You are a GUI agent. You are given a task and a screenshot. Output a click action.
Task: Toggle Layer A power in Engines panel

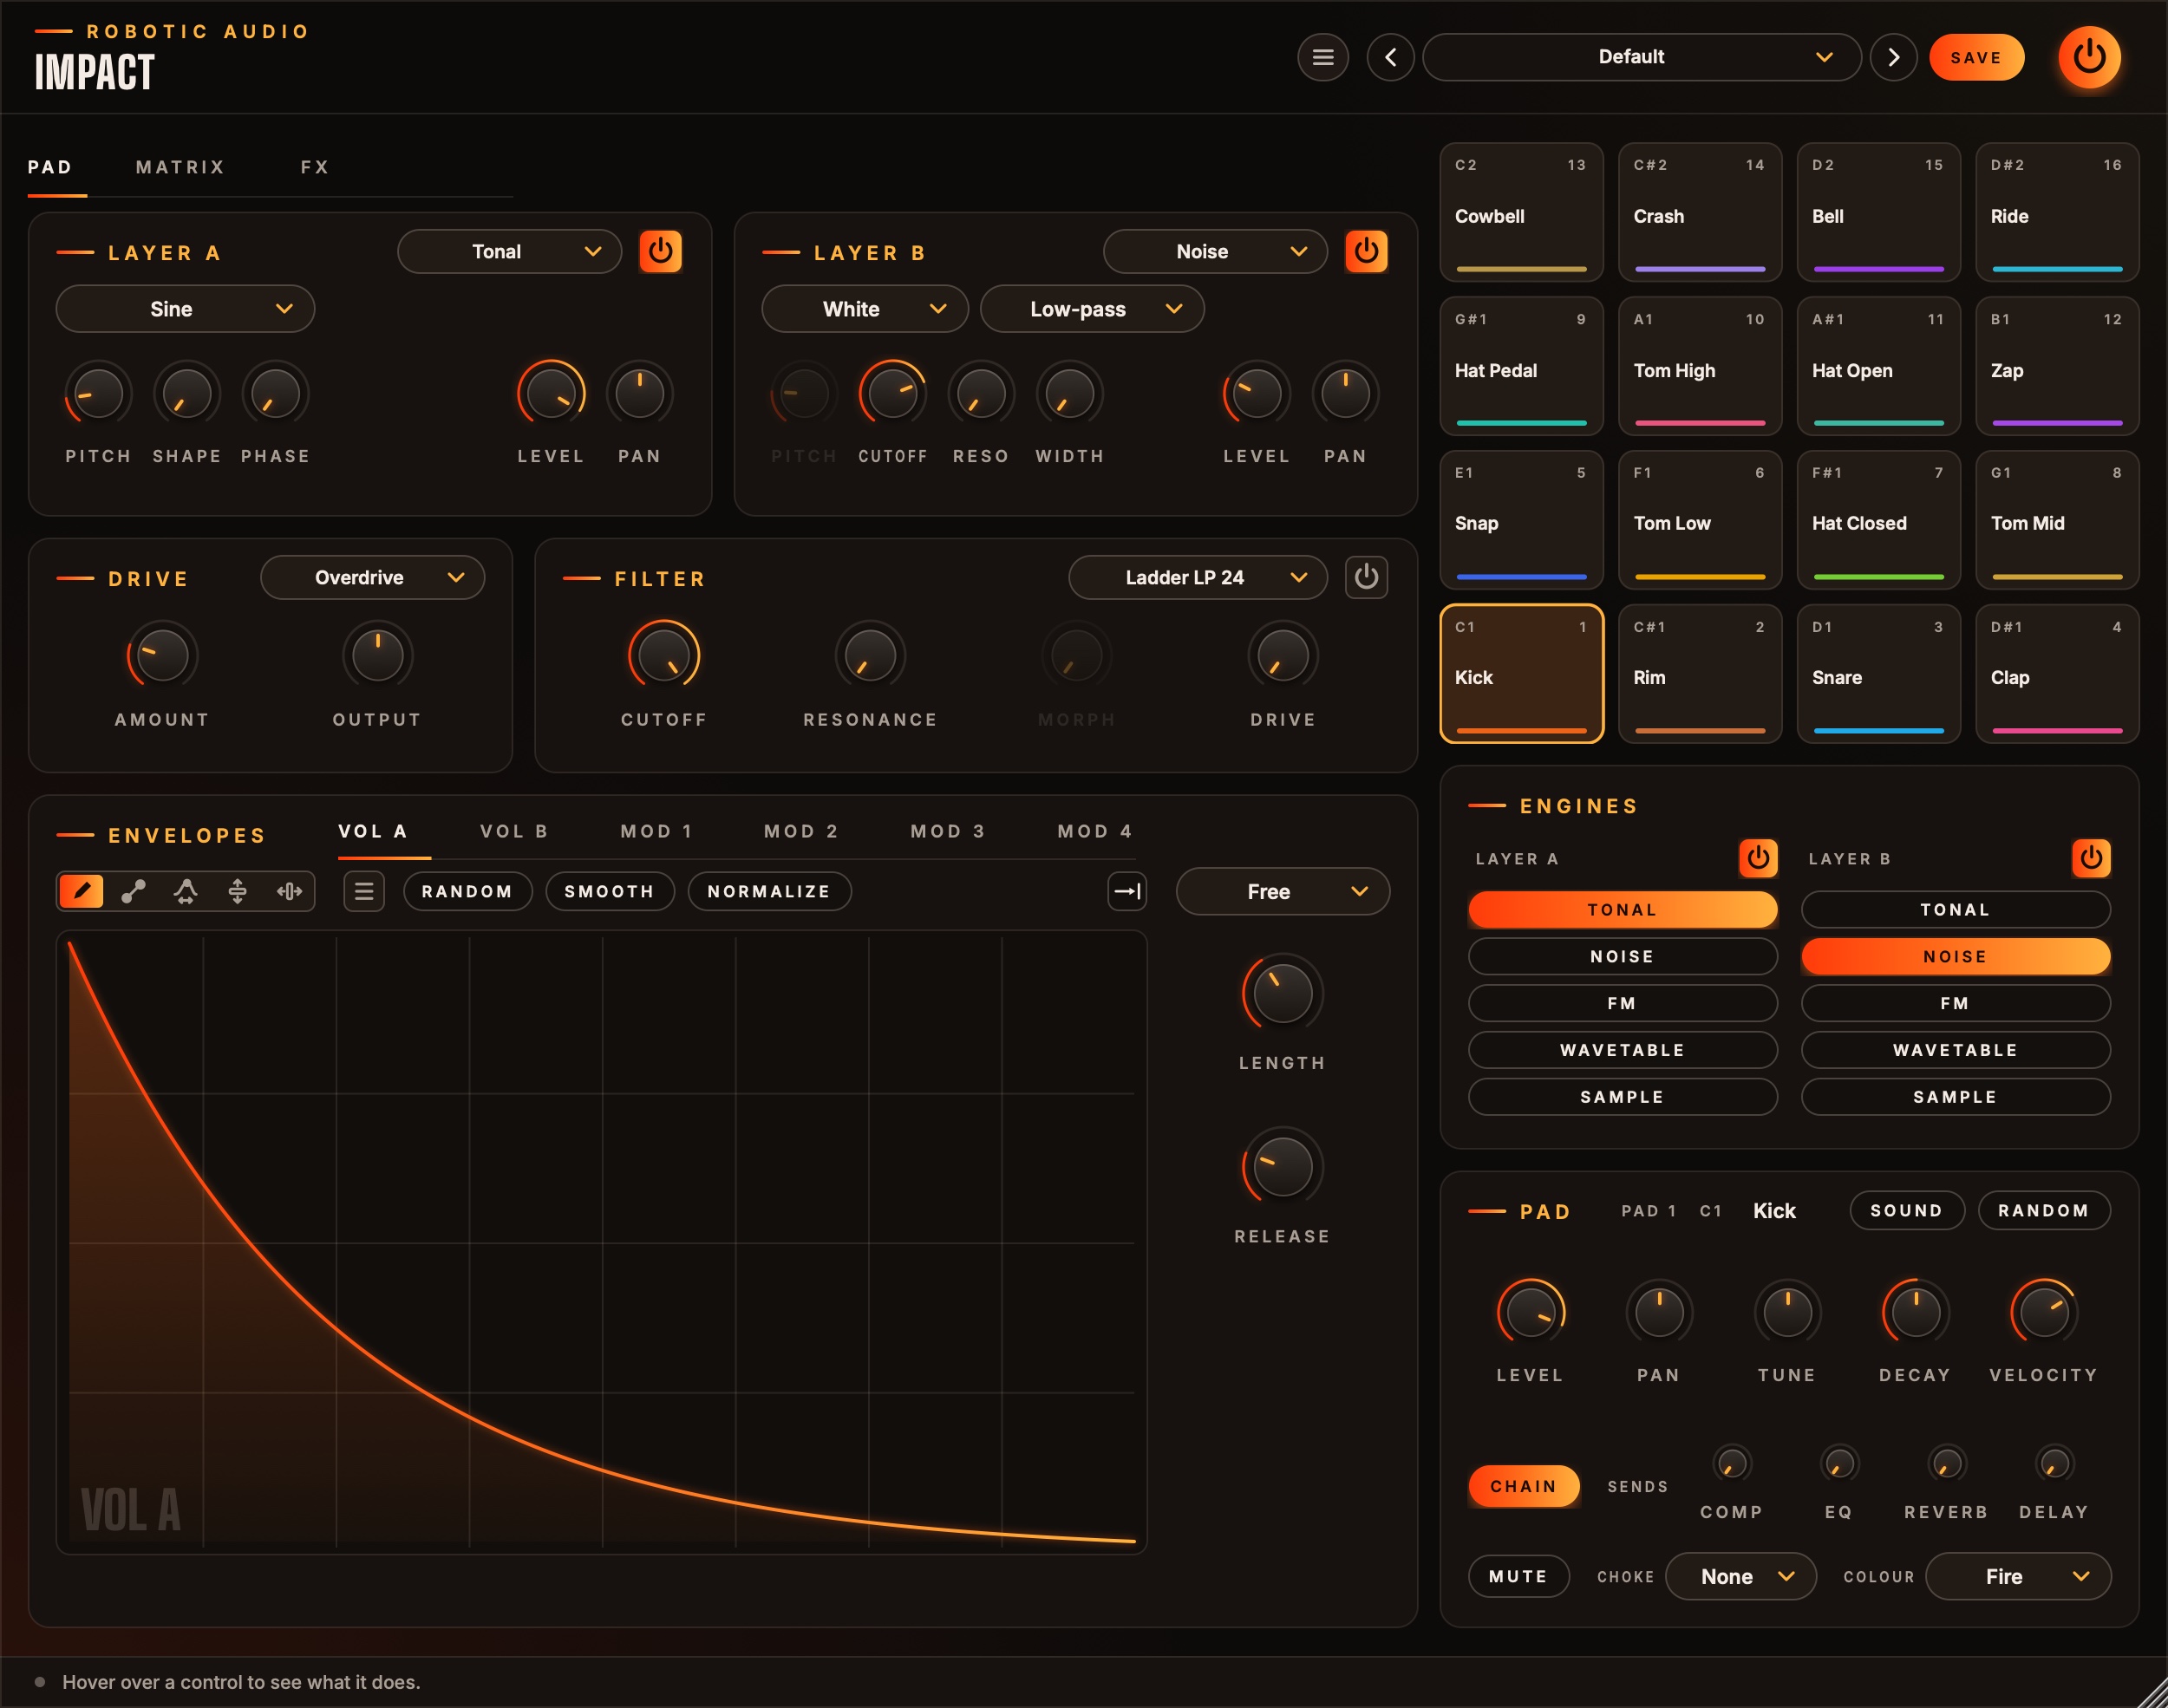click(x=1758, y=858)
